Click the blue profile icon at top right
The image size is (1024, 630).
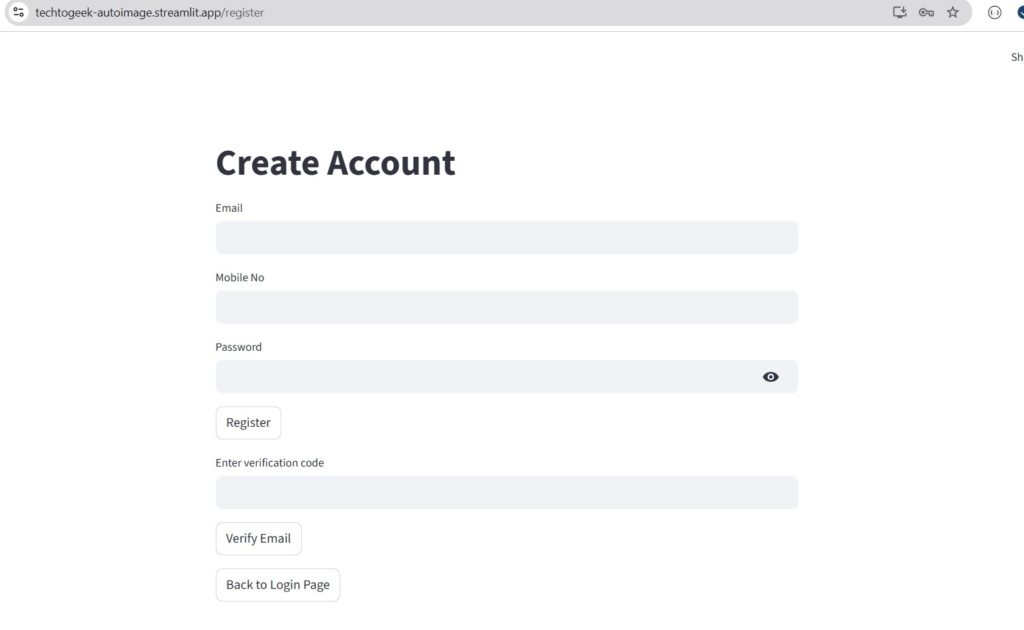[1020, 12]
